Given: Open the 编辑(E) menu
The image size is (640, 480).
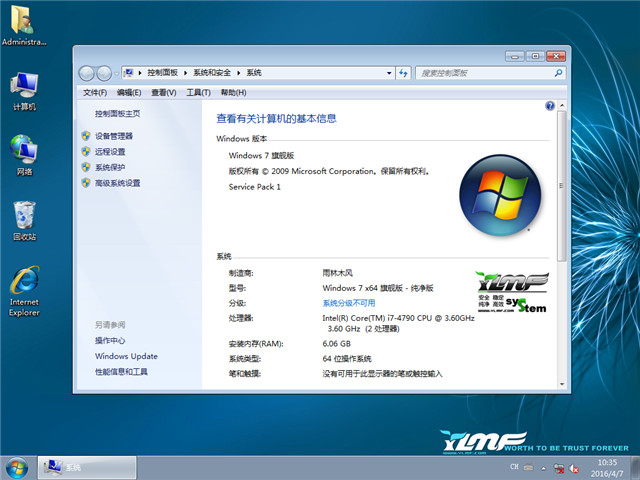Looking at the screenshot, I should pos(129,93).
